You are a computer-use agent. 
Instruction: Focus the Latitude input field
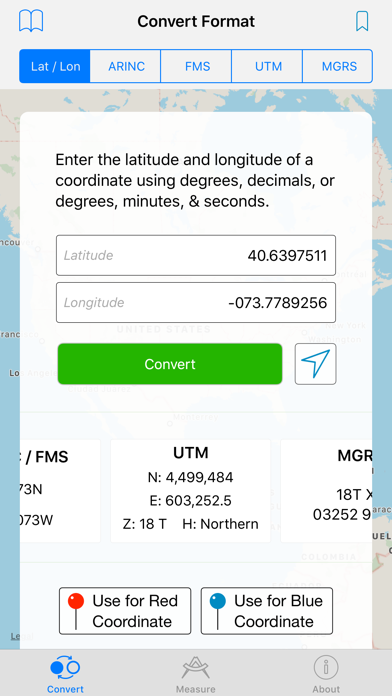(x=196, y=255)
